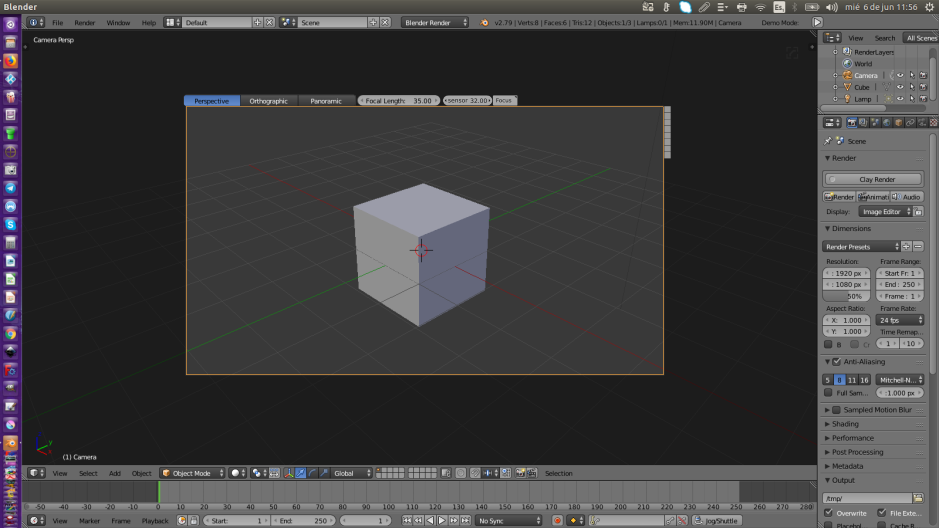
Task: Select the scale manipulator icon
Action: tap(324, 473)
